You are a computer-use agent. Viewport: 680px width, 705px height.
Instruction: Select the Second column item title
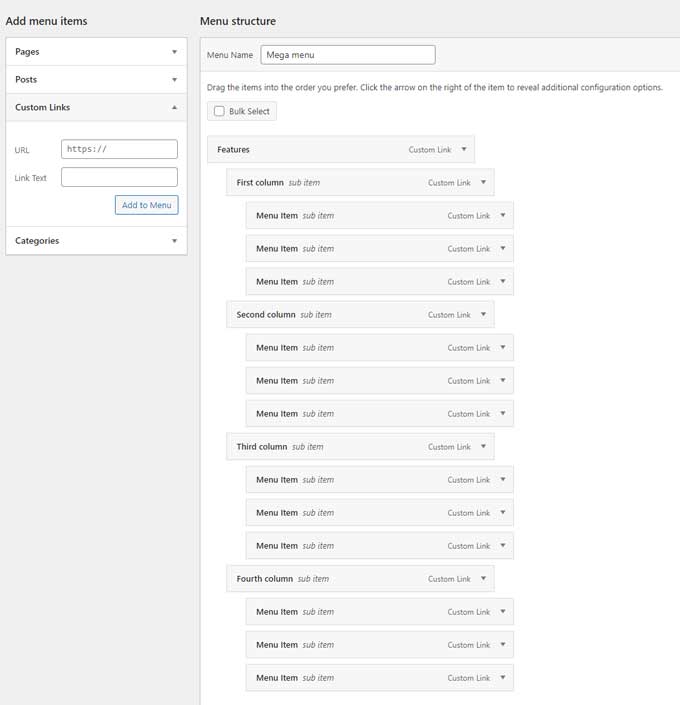pyautogui.click(x=266, y=315)
